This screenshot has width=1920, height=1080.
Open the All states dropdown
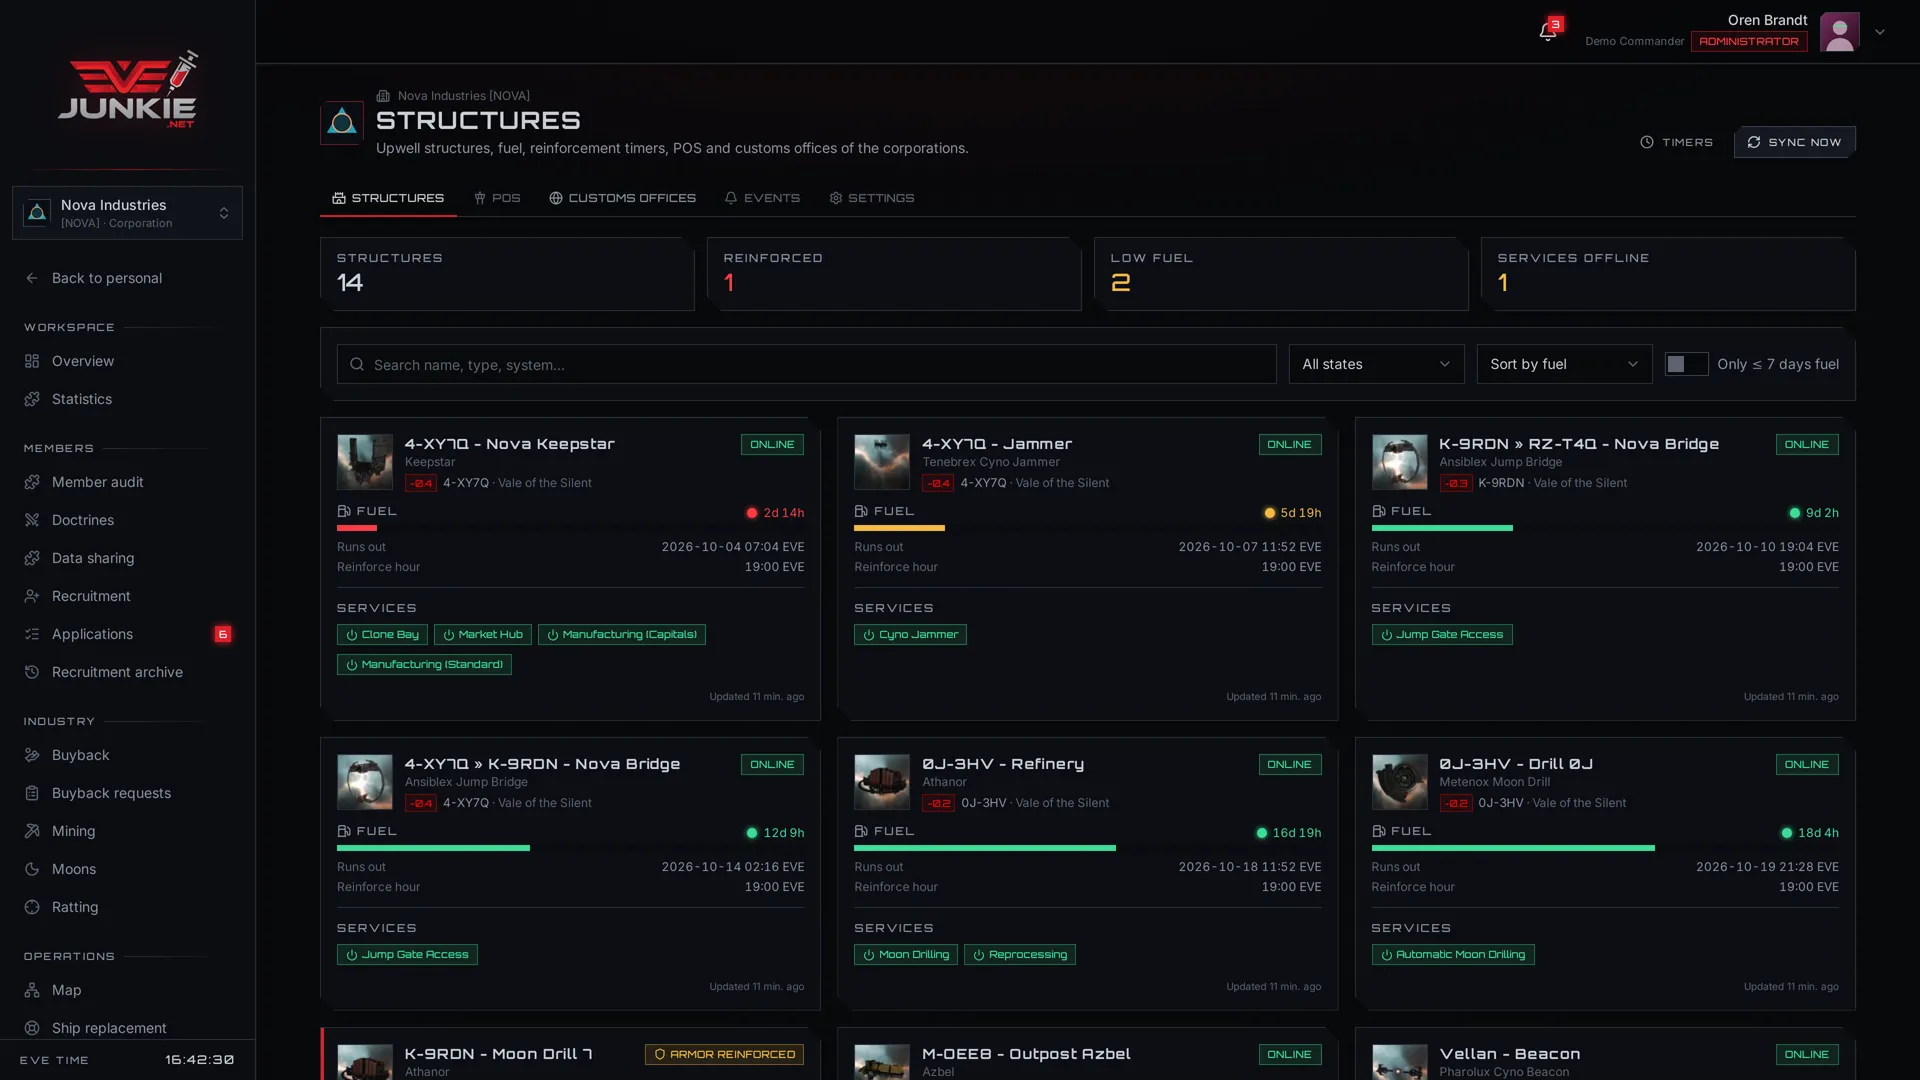click(x=1376, y=364)
